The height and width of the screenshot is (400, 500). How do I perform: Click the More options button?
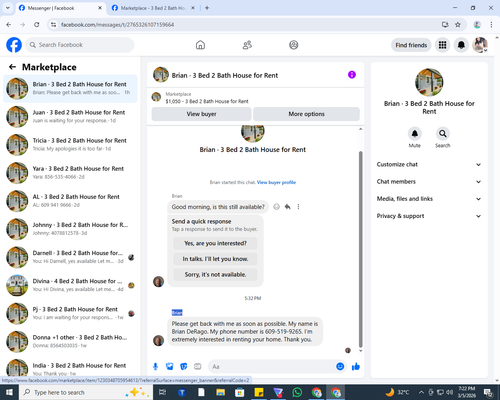coord(306,114)
